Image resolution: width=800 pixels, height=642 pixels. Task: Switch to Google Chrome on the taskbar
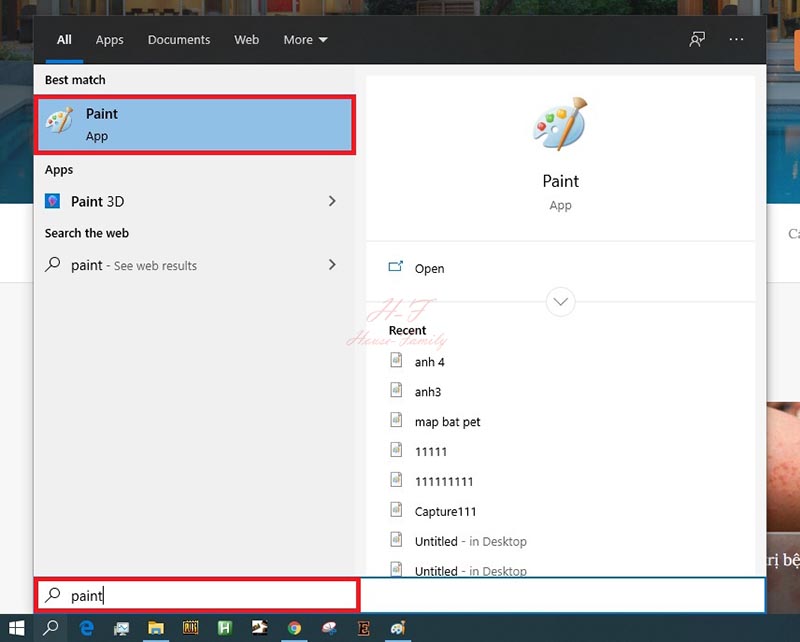[294, 628]
